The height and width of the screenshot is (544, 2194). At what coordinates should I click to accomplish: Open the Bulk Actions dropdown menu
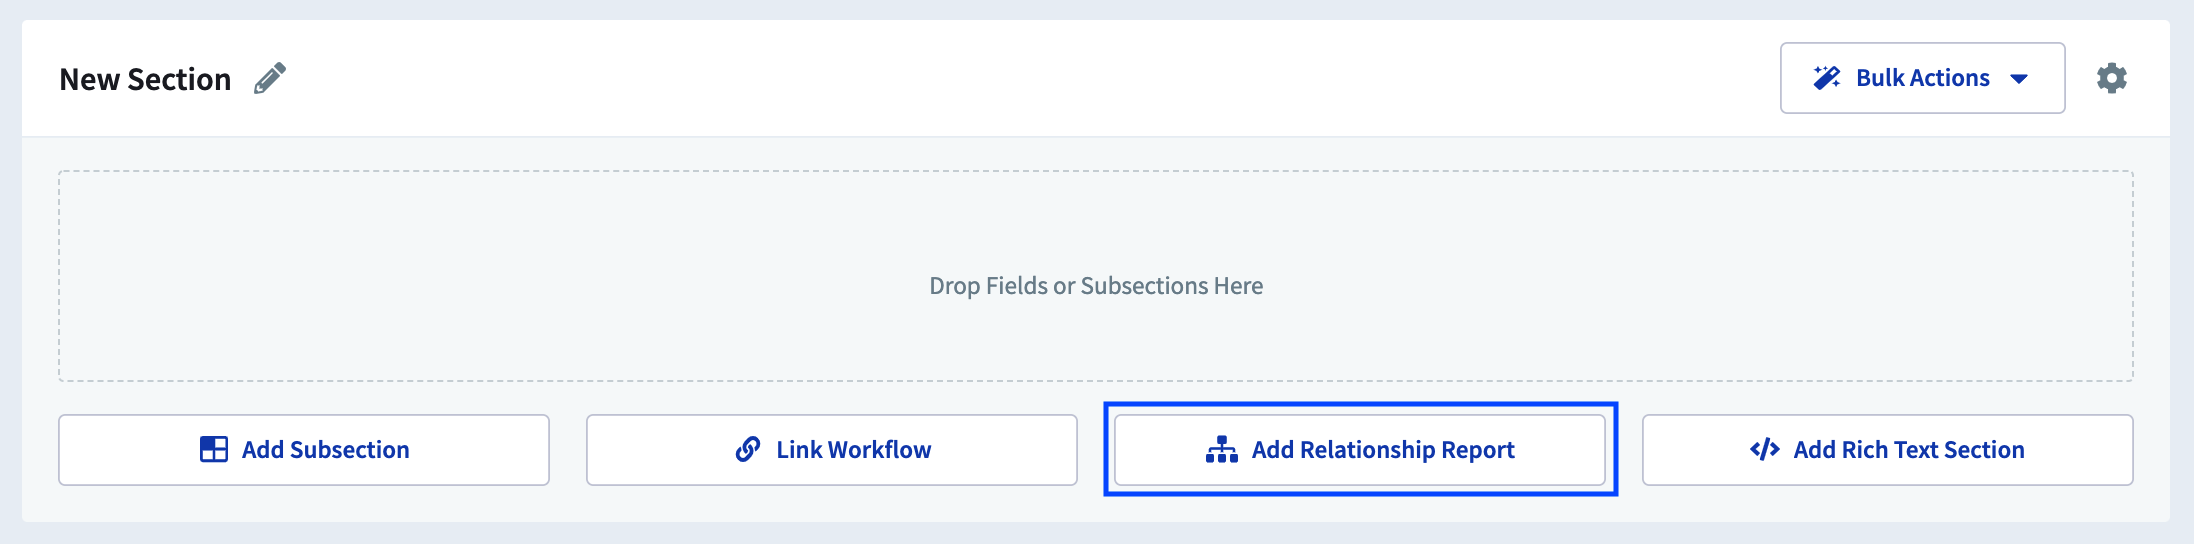[x=1922, y=78]
